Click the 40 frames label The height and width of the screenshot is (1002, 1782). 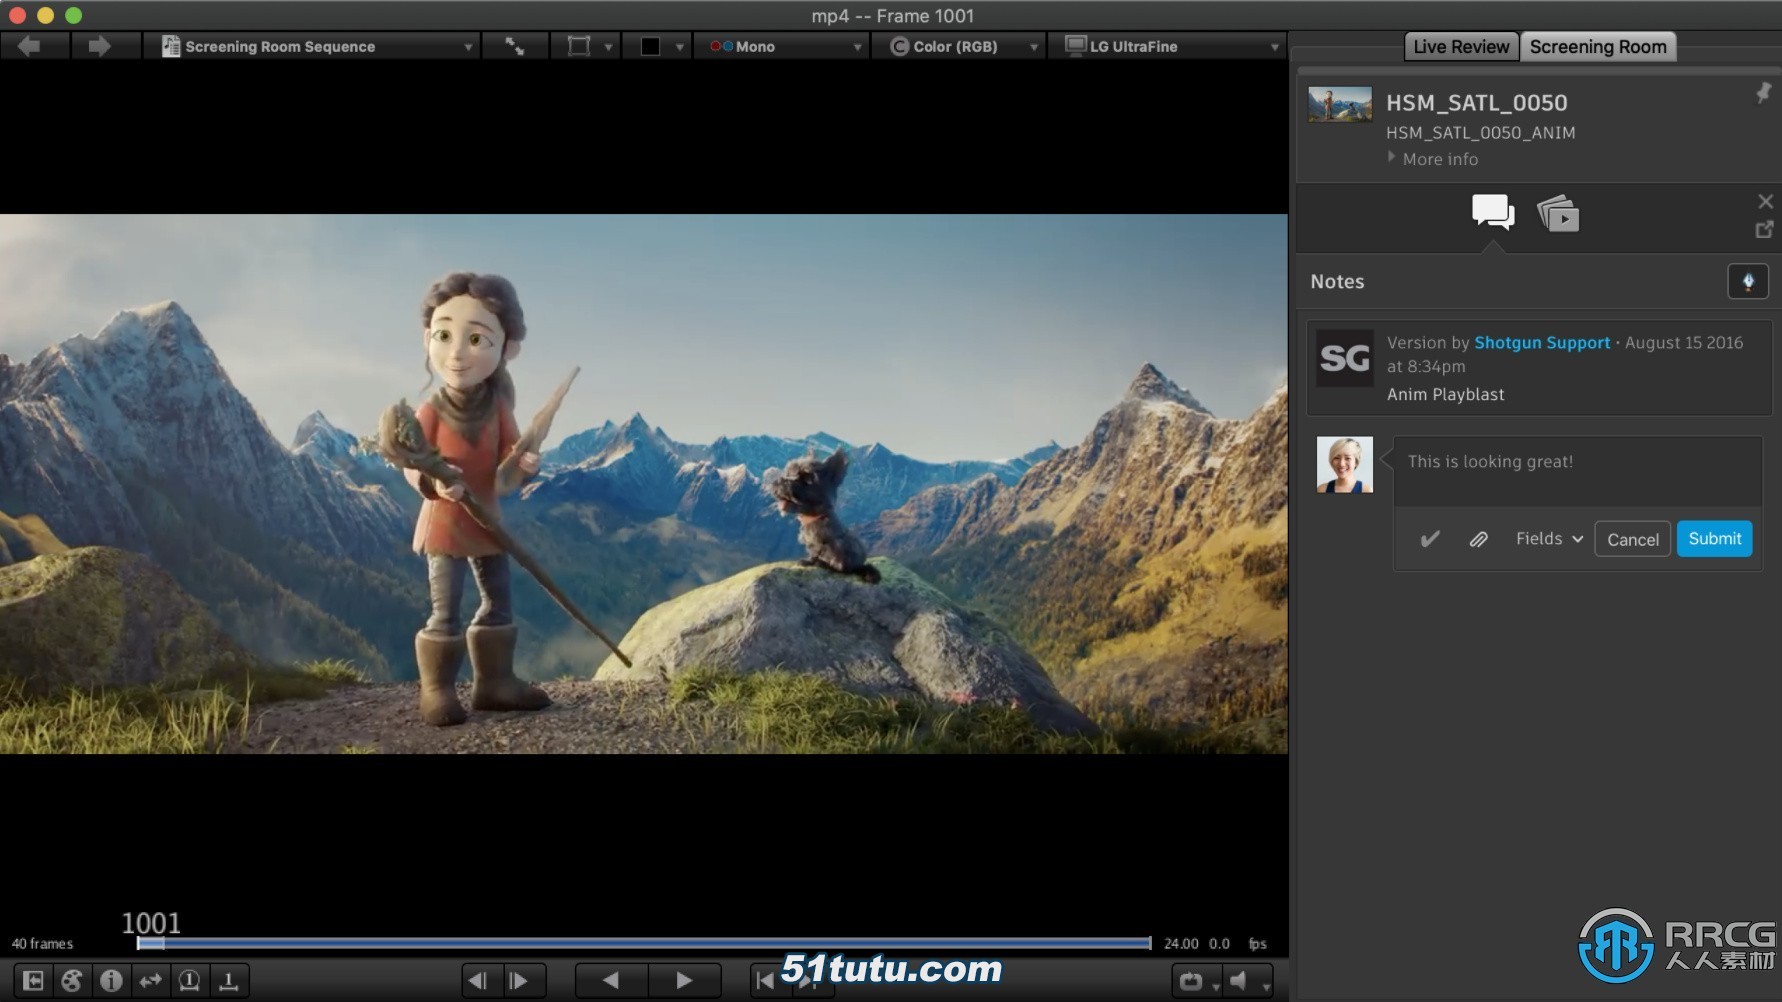pyautogui.click(x=42, y=943)
